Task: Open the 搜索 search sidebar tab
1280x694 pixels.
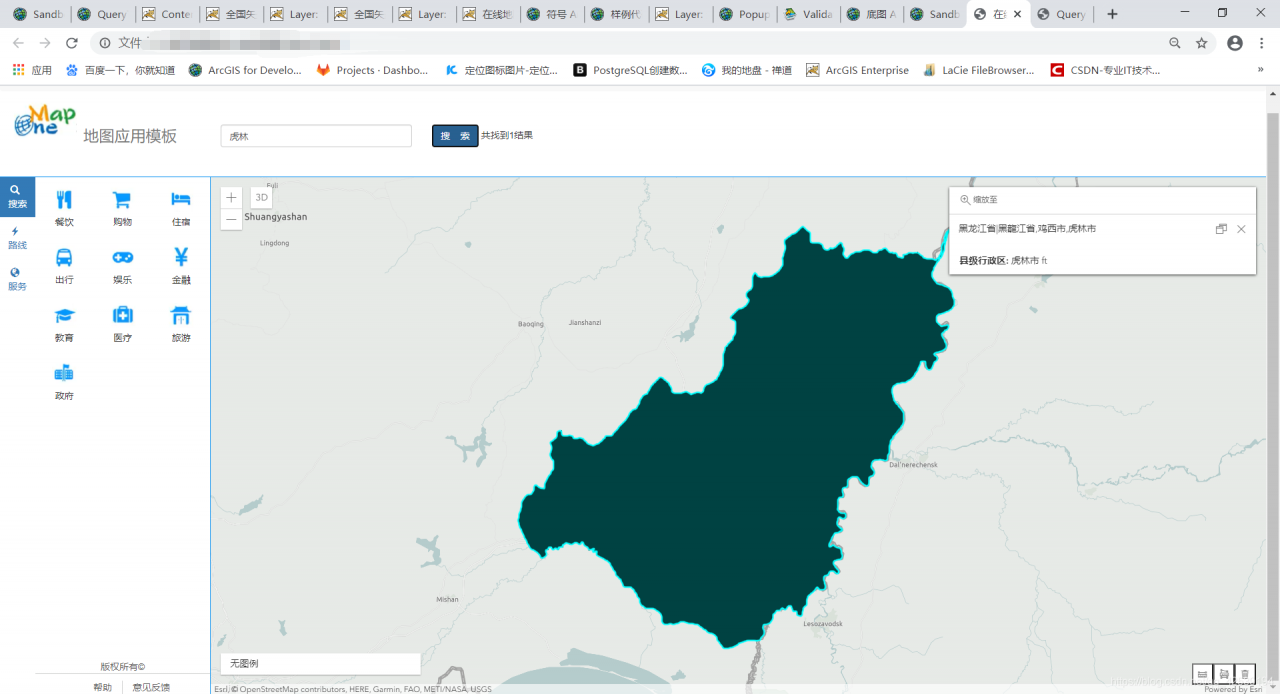Action: pyautogui.click(x=17, y=196)
